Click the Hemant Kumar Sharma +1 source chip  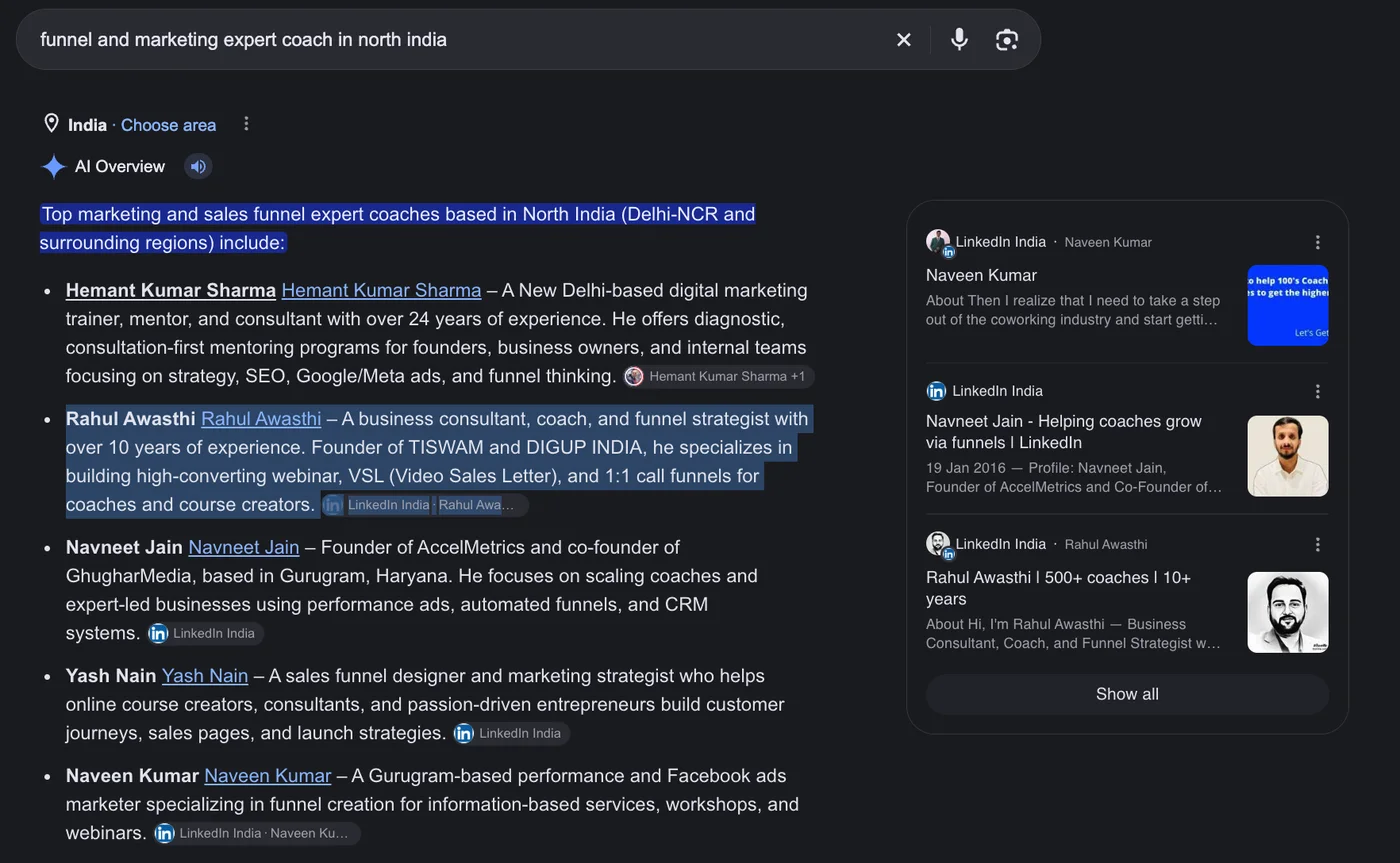tap(719, 377)
